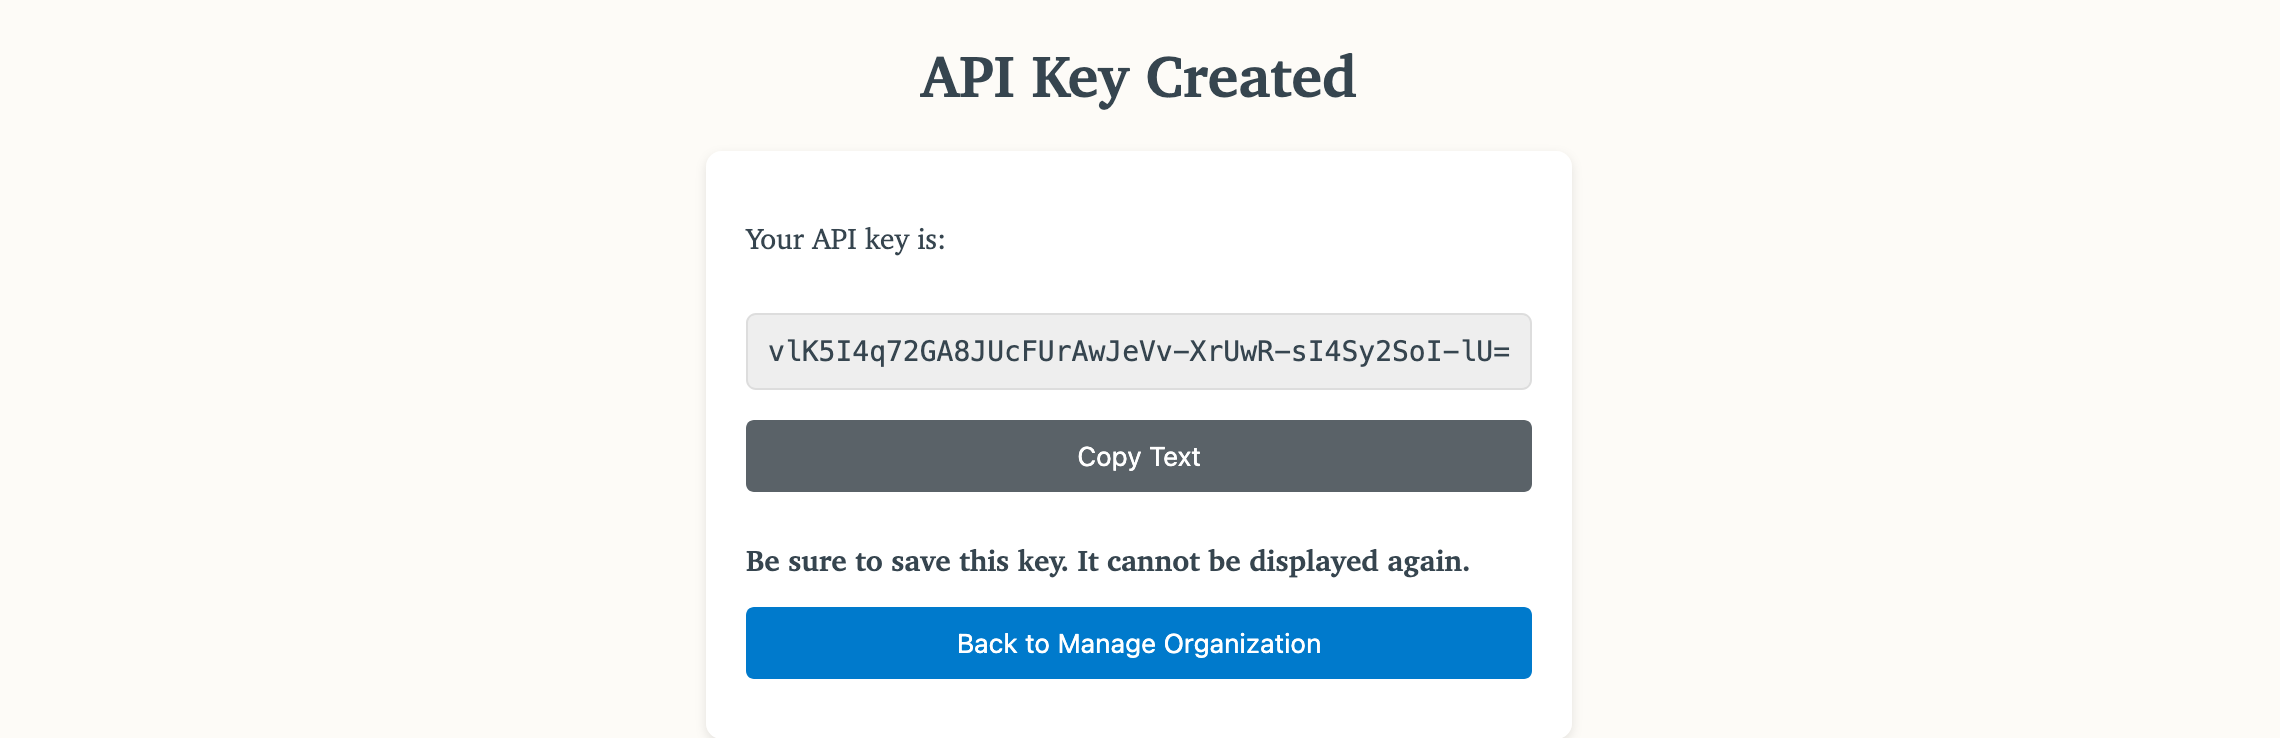Click the "API Key Created" heading
The height and width of the screenshot is (738, 2280).
pyautogui.click(x=1138, y=77)
